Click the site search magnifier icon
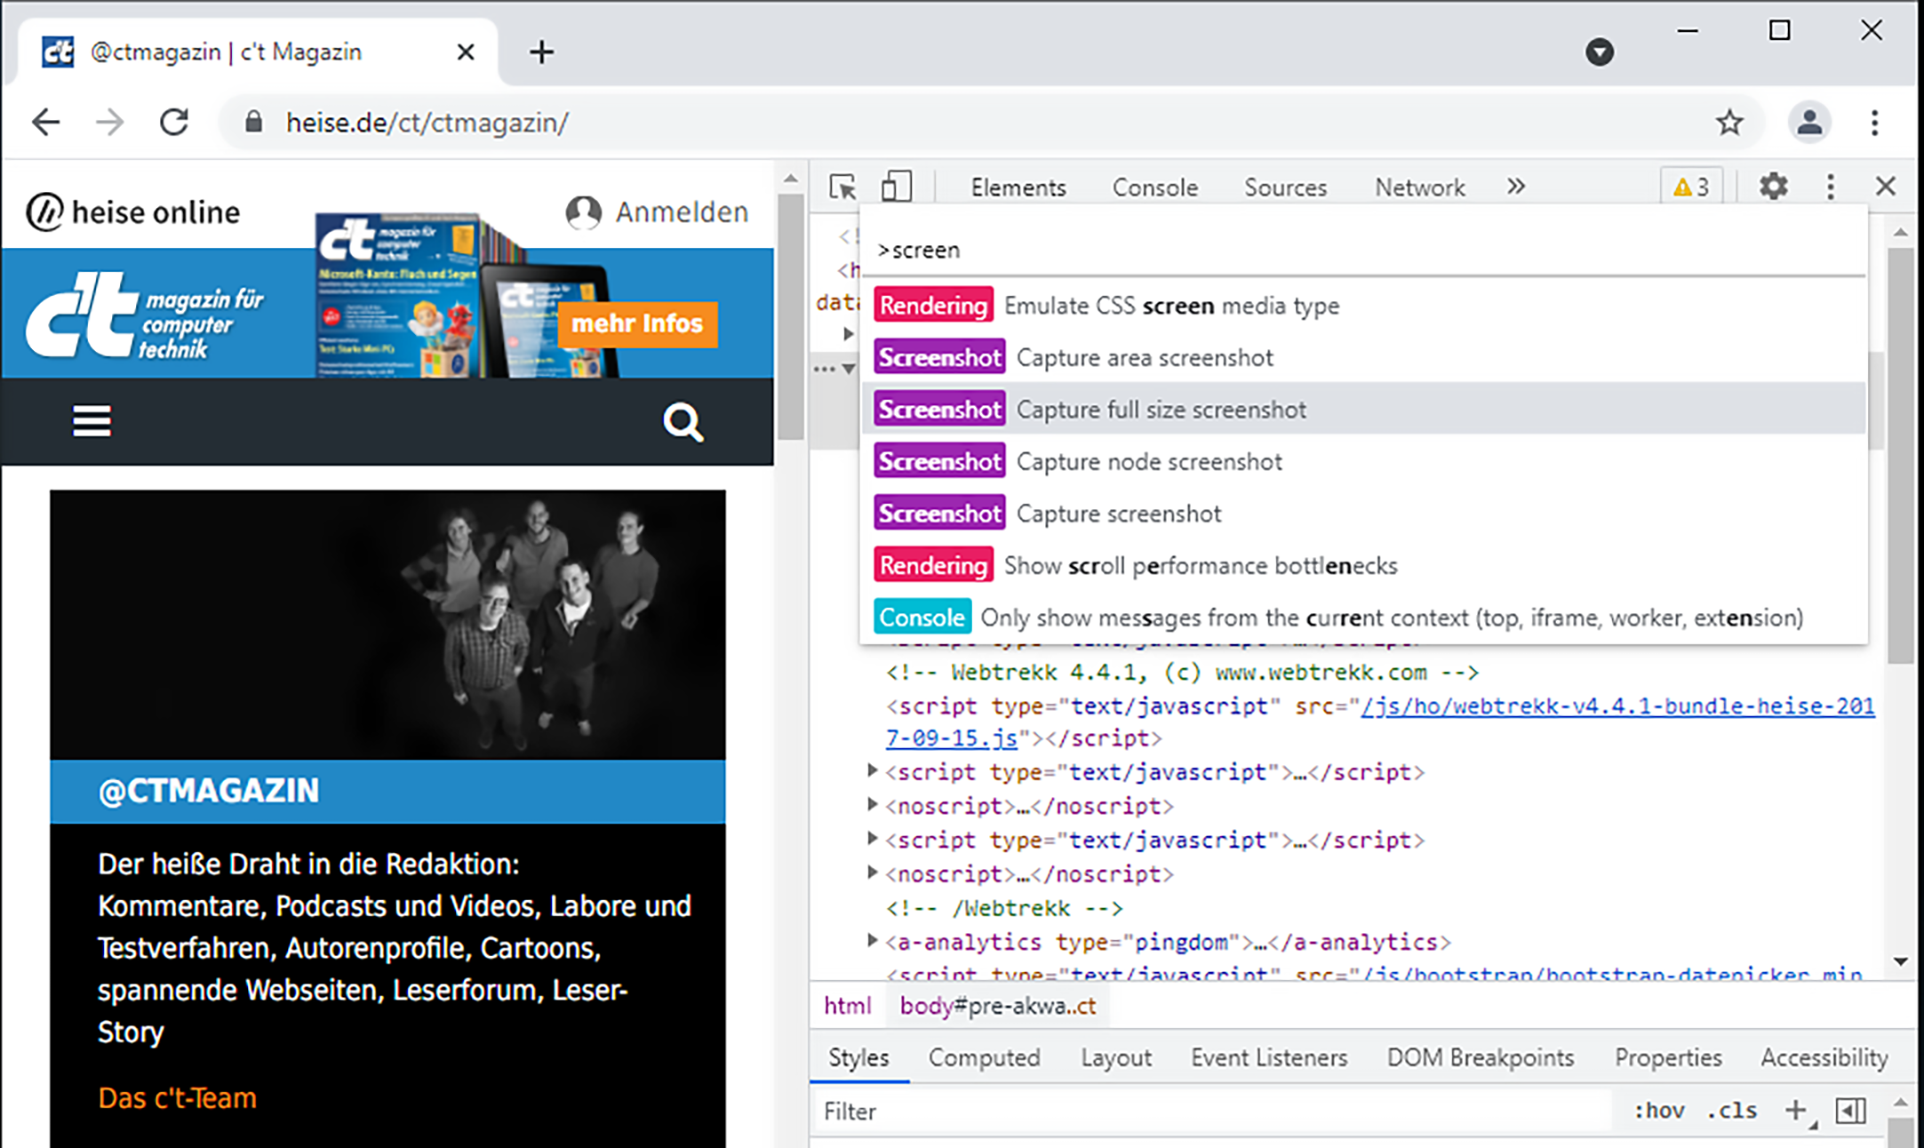The image size is (1924, 1148). tap(683, 422)
